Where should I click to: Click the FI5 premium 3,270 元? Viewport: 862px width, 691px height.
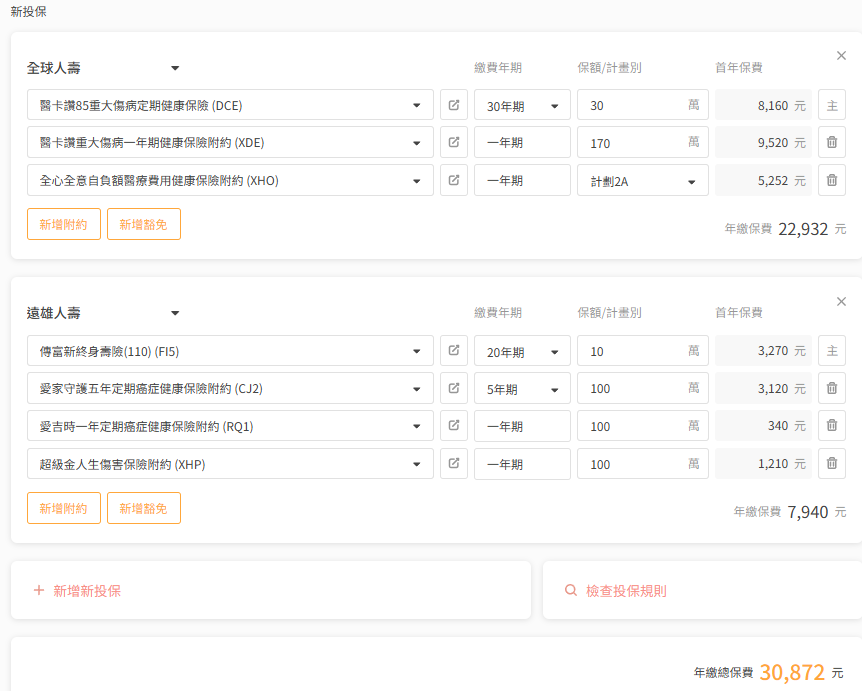764,351
